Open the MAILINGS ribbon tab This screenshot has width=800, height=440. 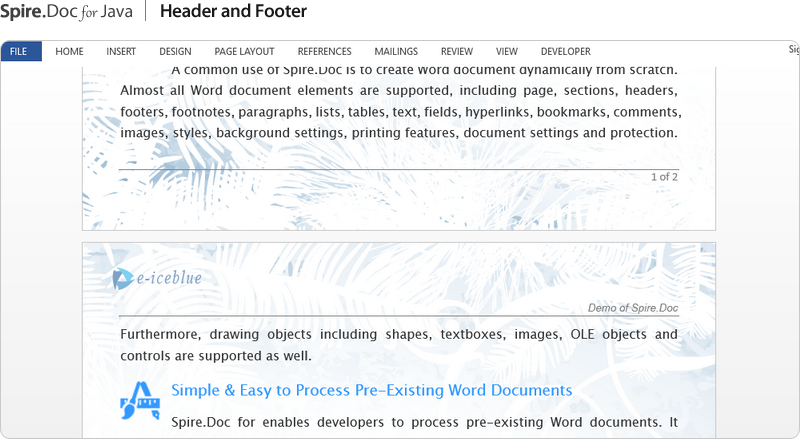coord(396,52)
